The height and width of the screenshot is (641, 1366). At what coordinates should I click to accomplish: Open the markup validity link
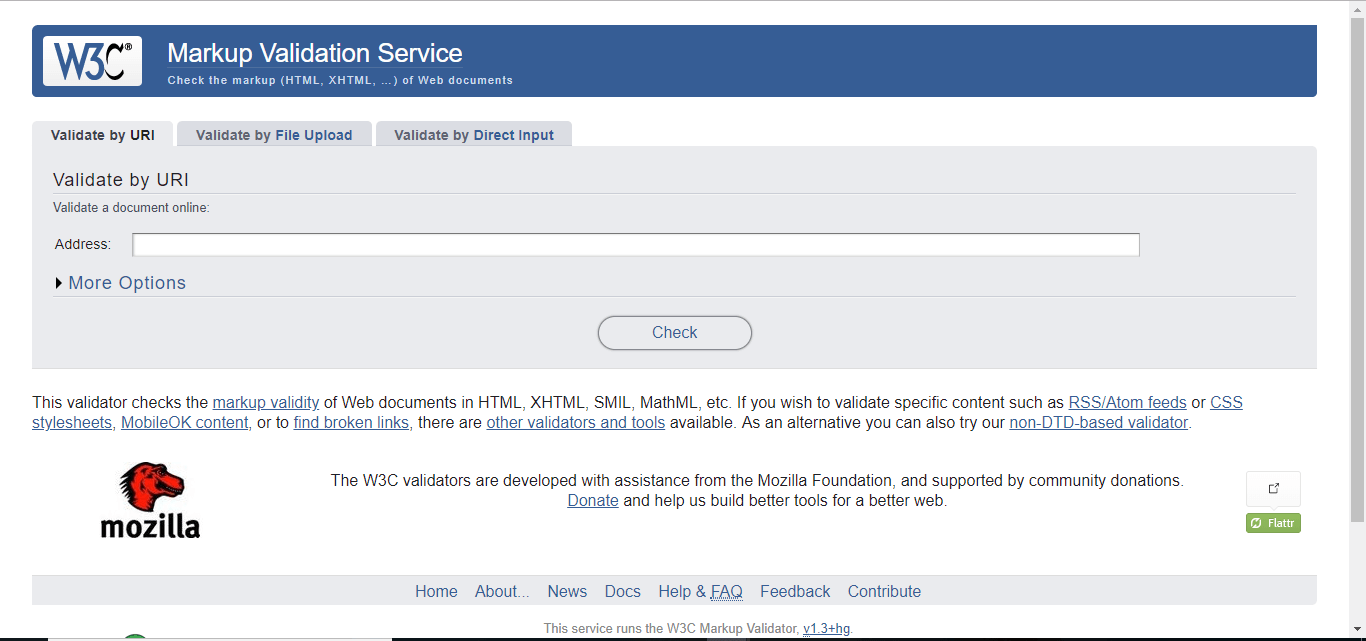point(265,403)
